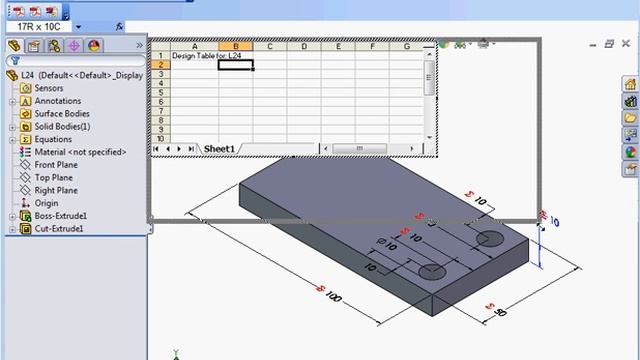Click the Material icon

pyautogui.click(x=25, y=152)
